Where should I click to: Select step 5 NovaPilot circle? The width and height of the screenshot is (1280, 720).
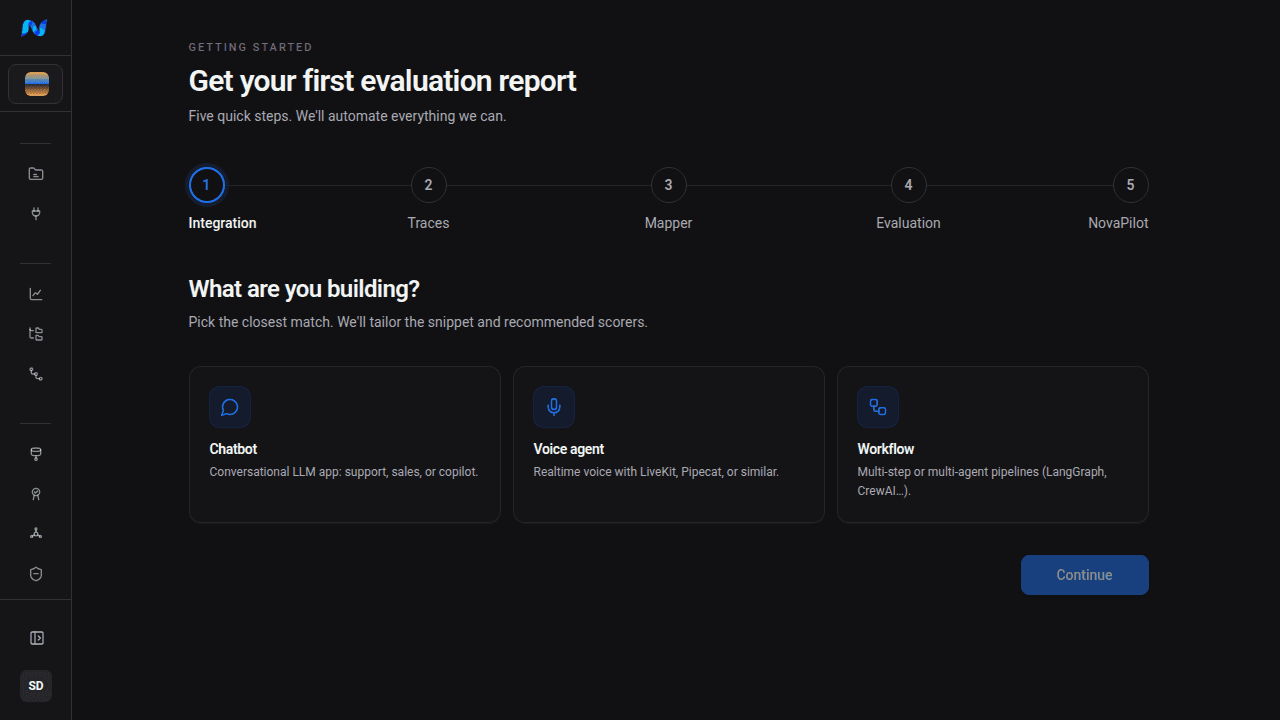(1130, 185)
